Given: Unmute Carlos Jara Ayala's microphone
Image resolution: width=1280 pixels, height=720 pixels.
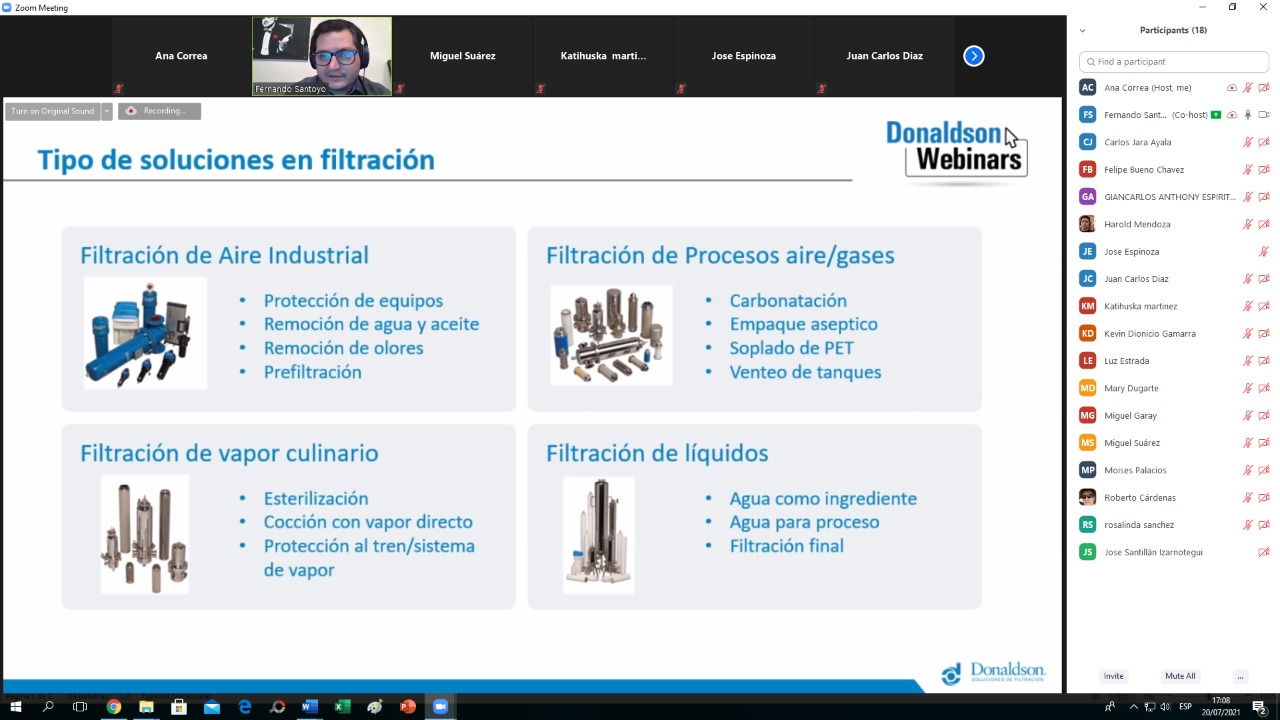Looking at the screenshot, I should (x=1247, y=142).
